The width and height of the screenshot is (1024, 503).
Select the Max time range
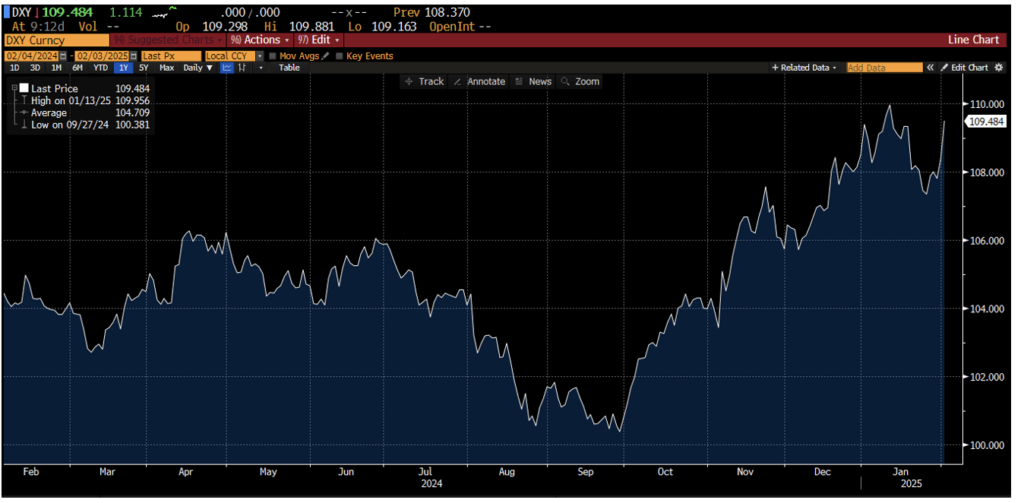click(167, 67)
